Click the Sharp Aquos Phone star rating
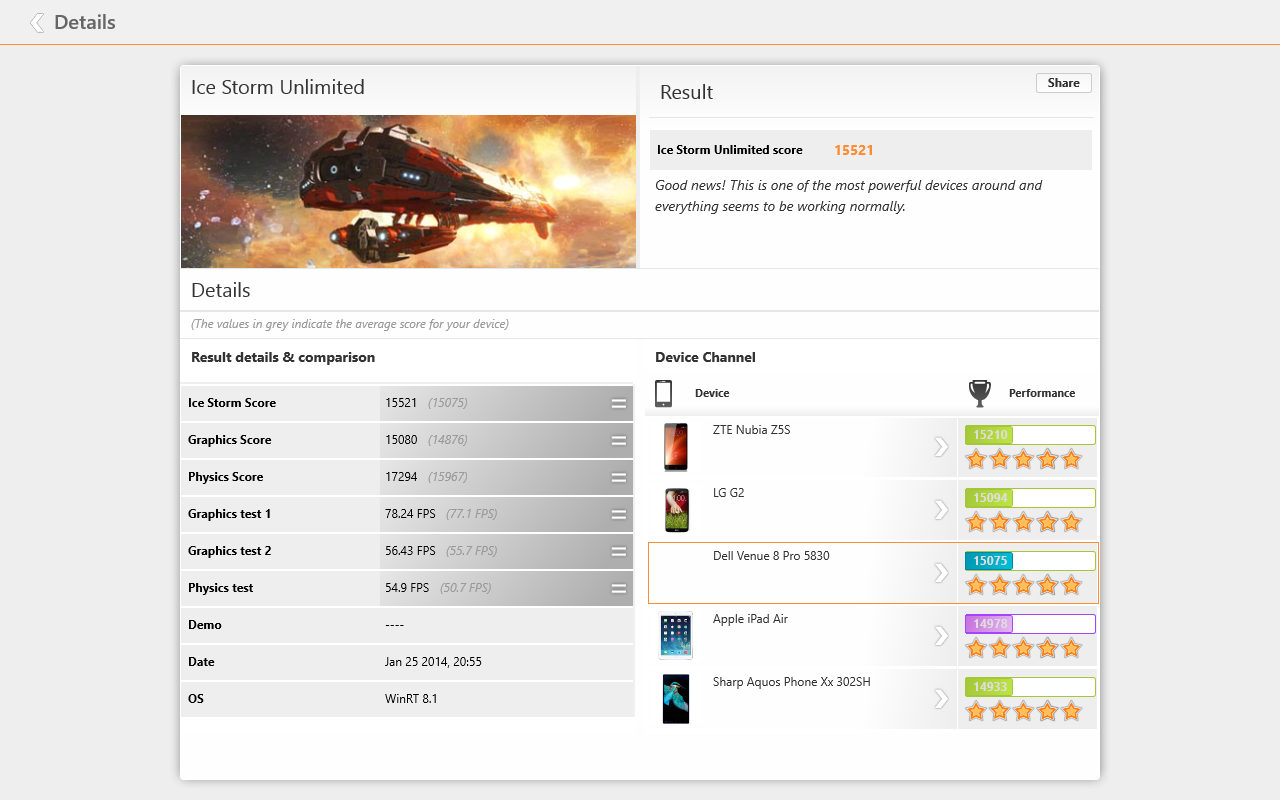1280x800 pixels. pyautogui.click(x=1023, y=712)
